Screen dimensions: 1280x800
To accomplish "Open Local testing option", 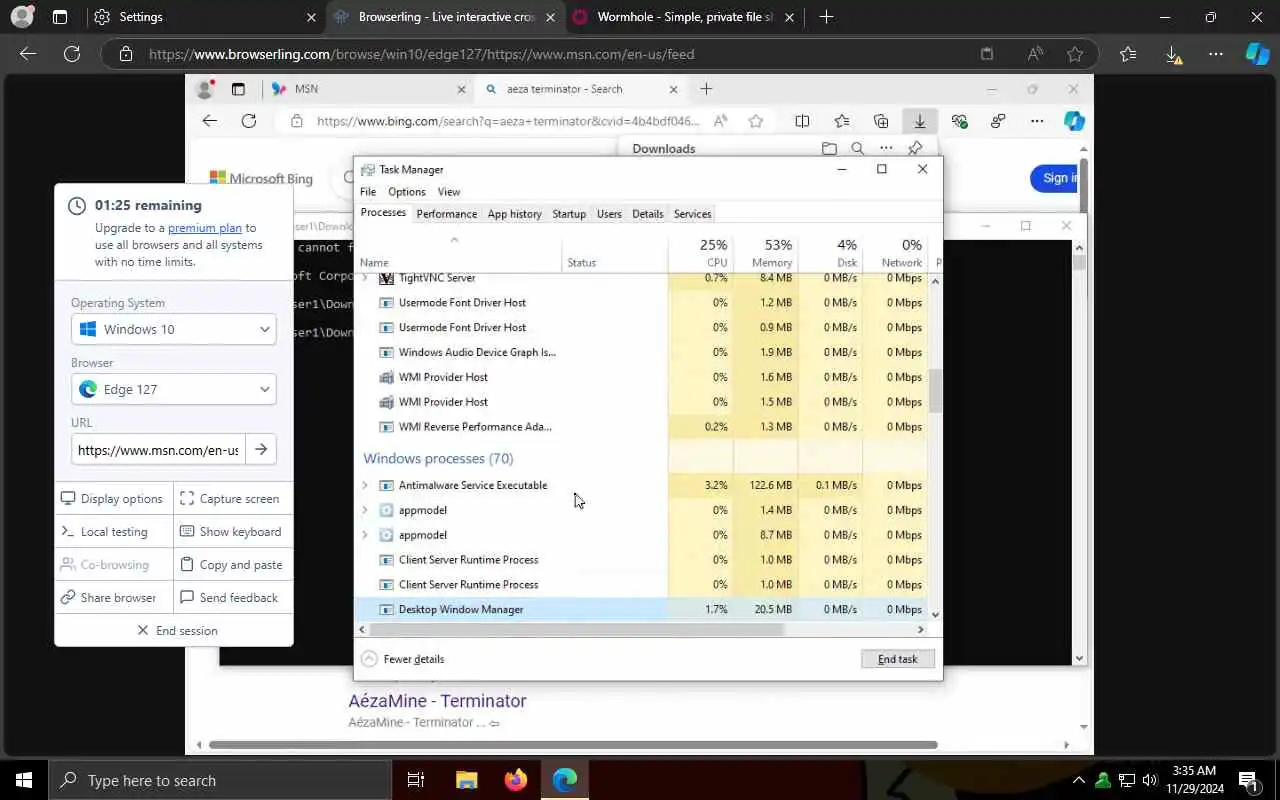I will coord(113,532).
